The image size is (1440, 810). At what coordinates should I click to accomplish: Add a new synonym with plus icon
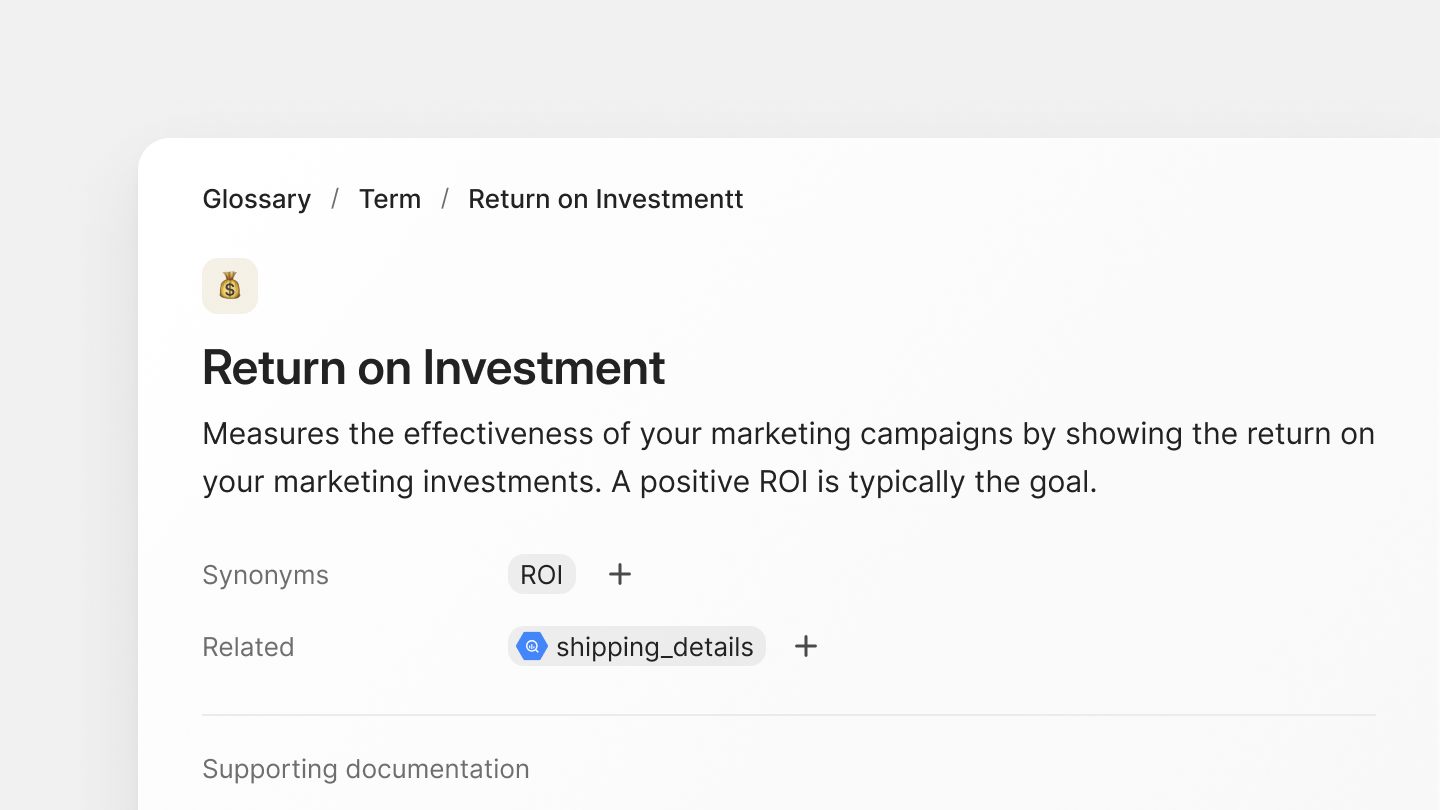pyautogui.click(x=620, y=574)
